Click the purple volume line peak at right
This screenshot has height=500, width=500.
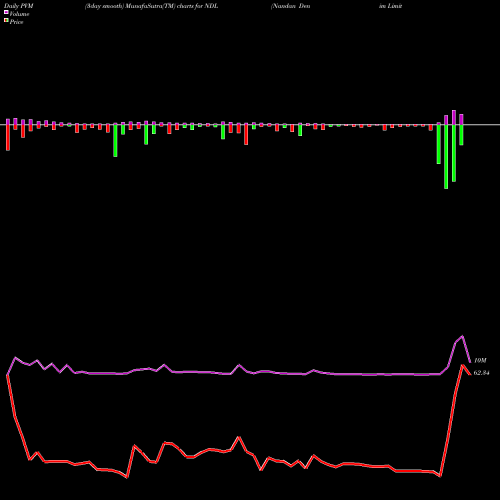point(462,336)
